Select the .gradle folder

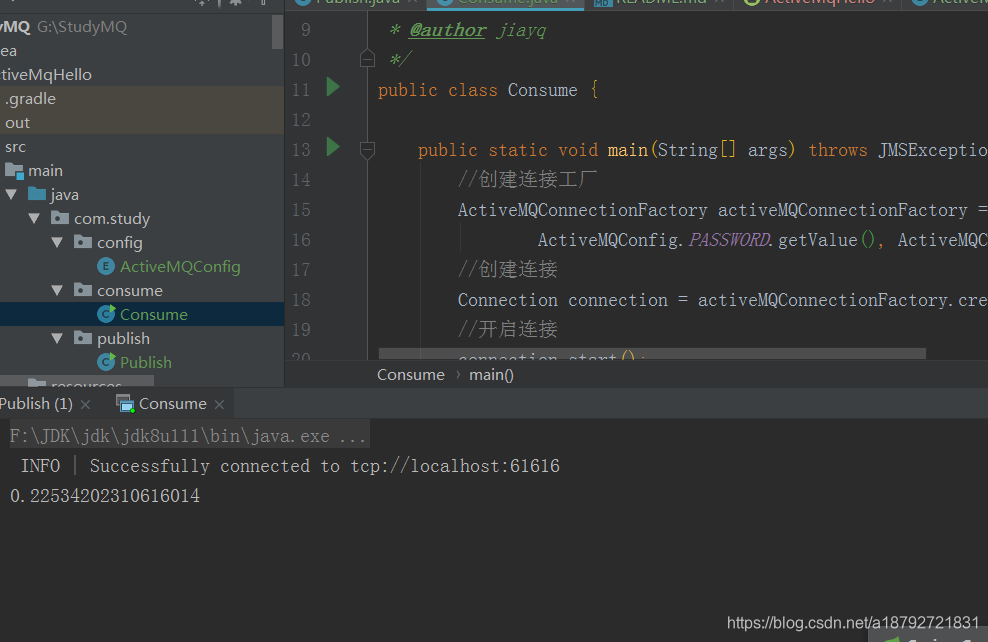pyautogui.click(x=30, y=99)
